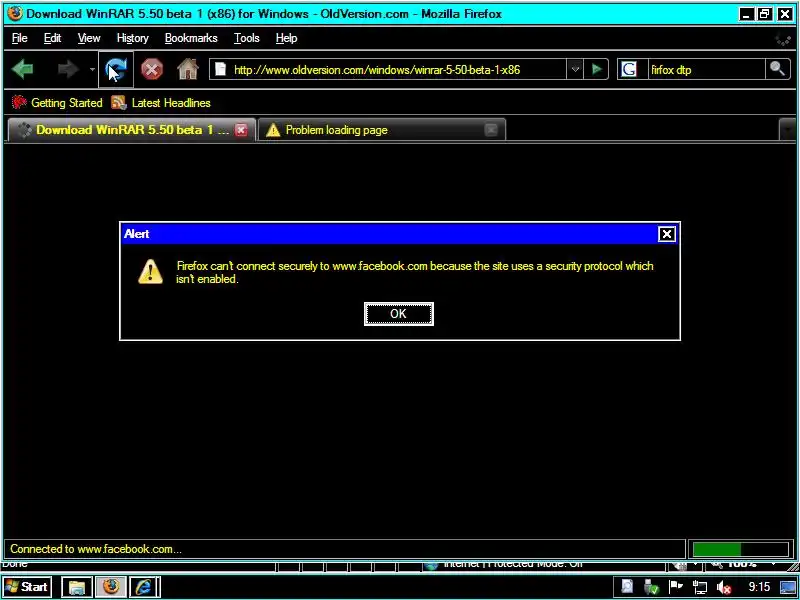Viewport: 800px width, 600px height.
Task: Click the Firefox taskbar button
Action: pyautogui.click(x=111, y=587)
